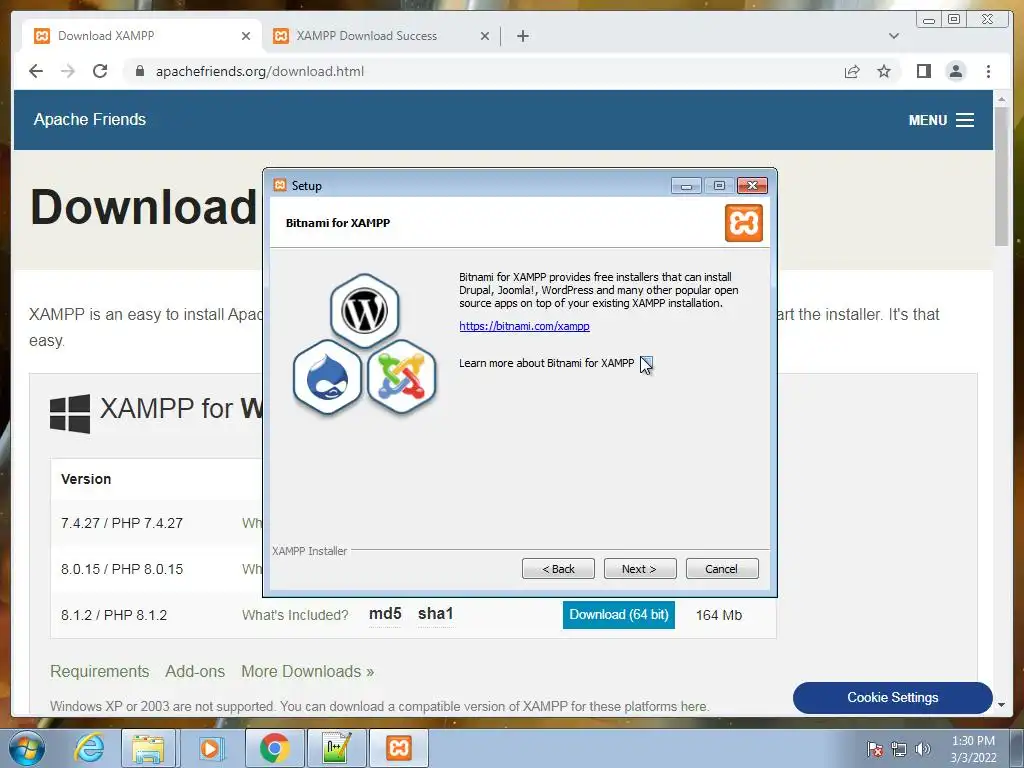Image resolution: width=1024 pixels, height=768 pixels.
Task: Open the volume speaker tray icon
Action: click(x=922, y=749)
